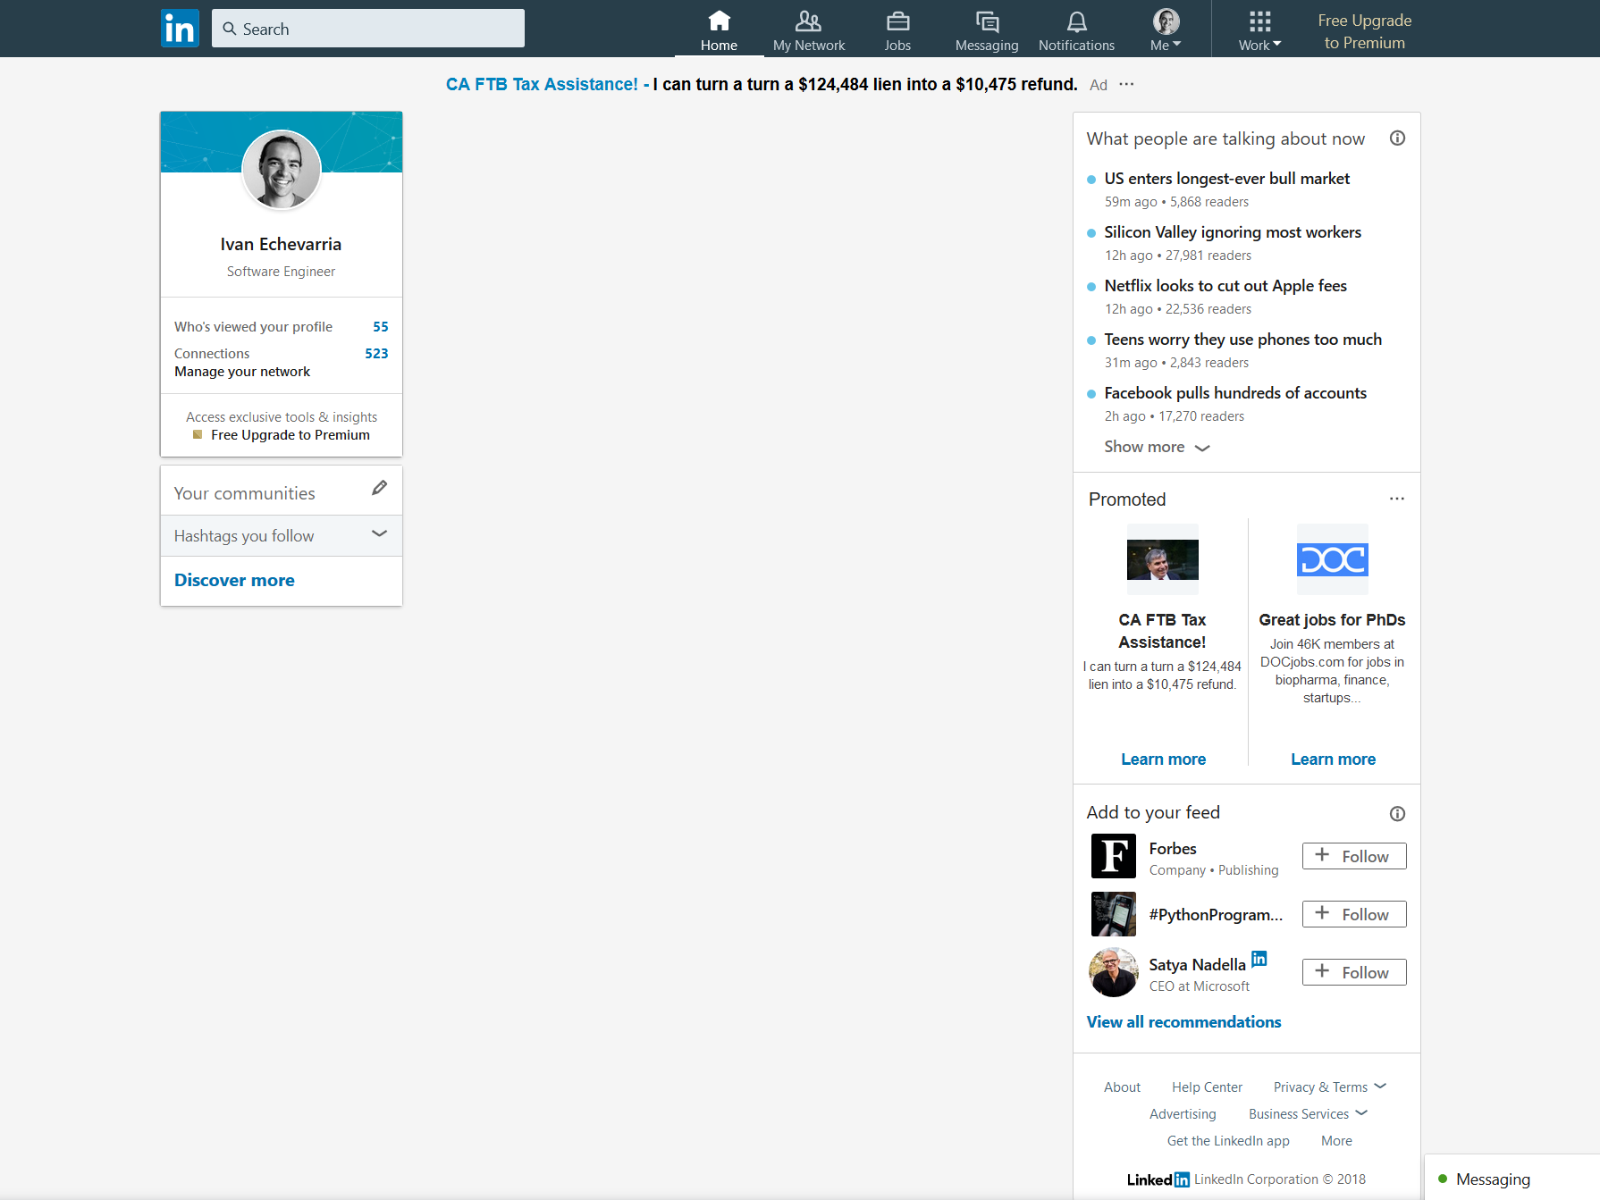Image resolution: width=1600 pixels, height=1200 pixels.
Task: Open Ivan Echevarria profile photo
Action: click(x=281, y=169)
